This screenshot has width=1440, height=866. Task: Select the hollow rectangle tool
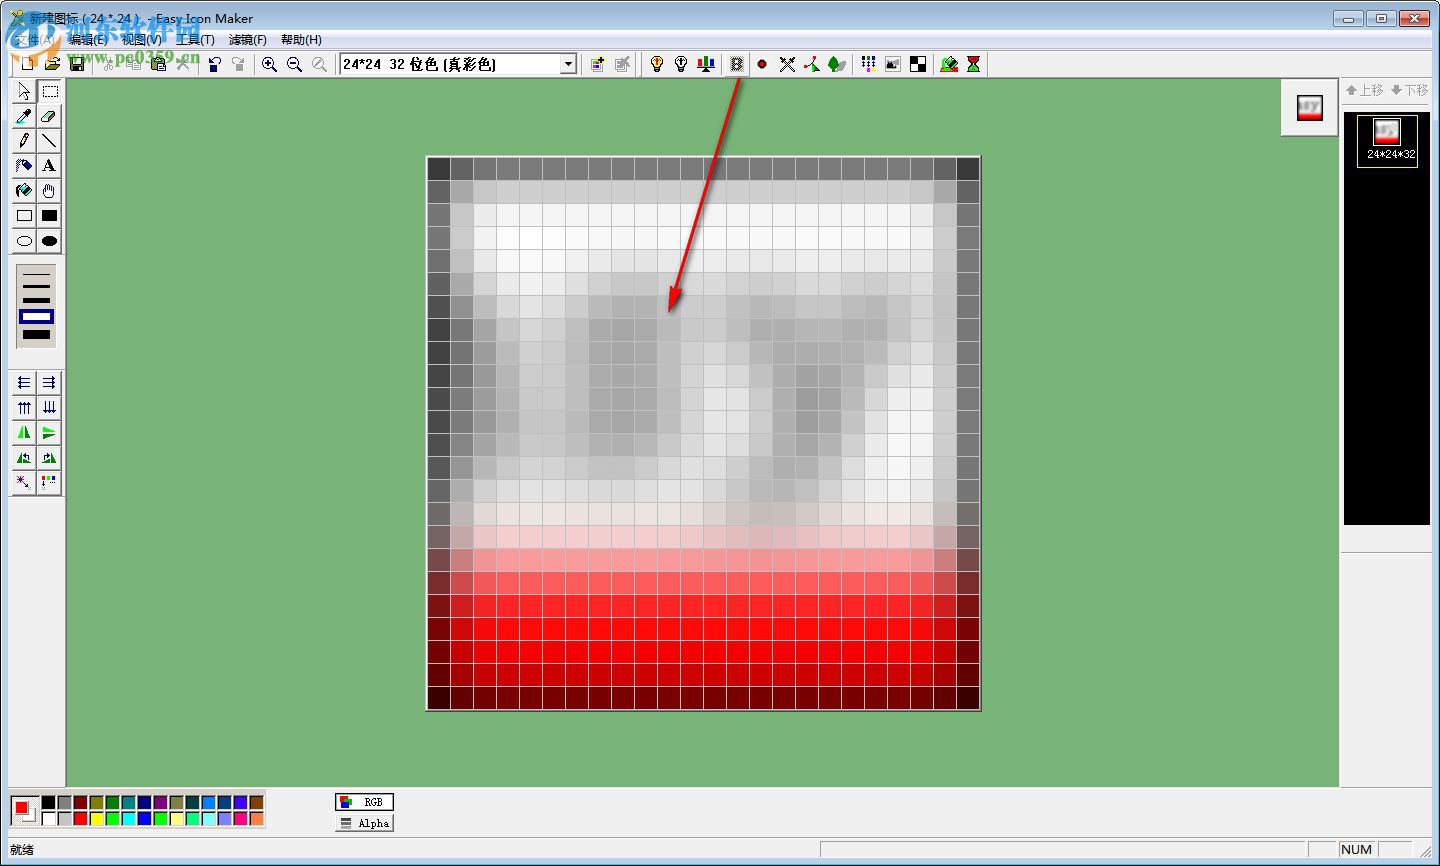24,216
